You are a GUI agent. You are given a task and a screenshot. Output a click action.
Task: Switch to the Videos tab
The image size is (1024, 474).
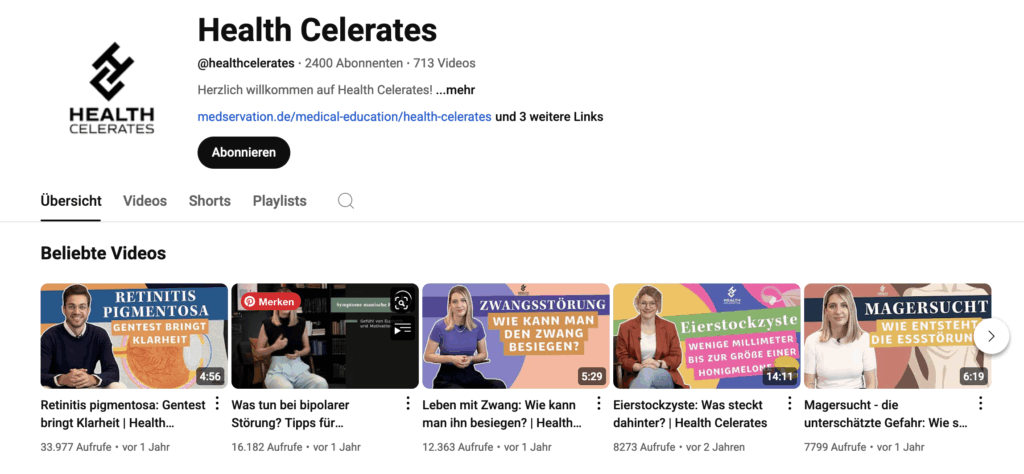(x=145, y=201)
